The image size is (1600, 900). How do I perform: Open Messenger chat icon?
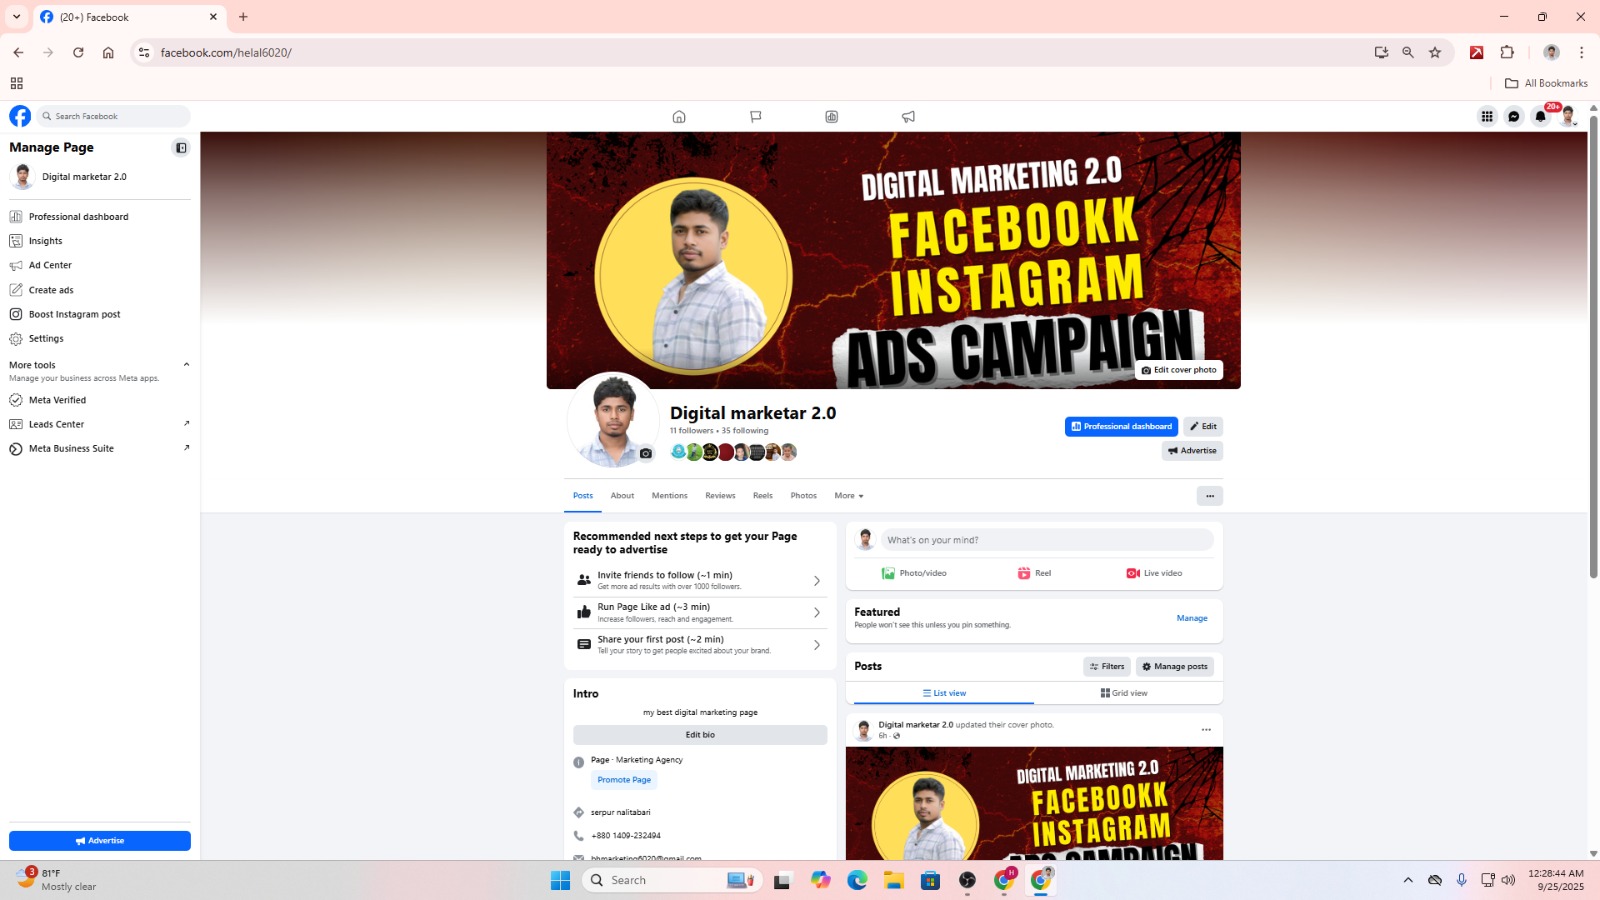pyautogui.click(x=1514, y=117)
